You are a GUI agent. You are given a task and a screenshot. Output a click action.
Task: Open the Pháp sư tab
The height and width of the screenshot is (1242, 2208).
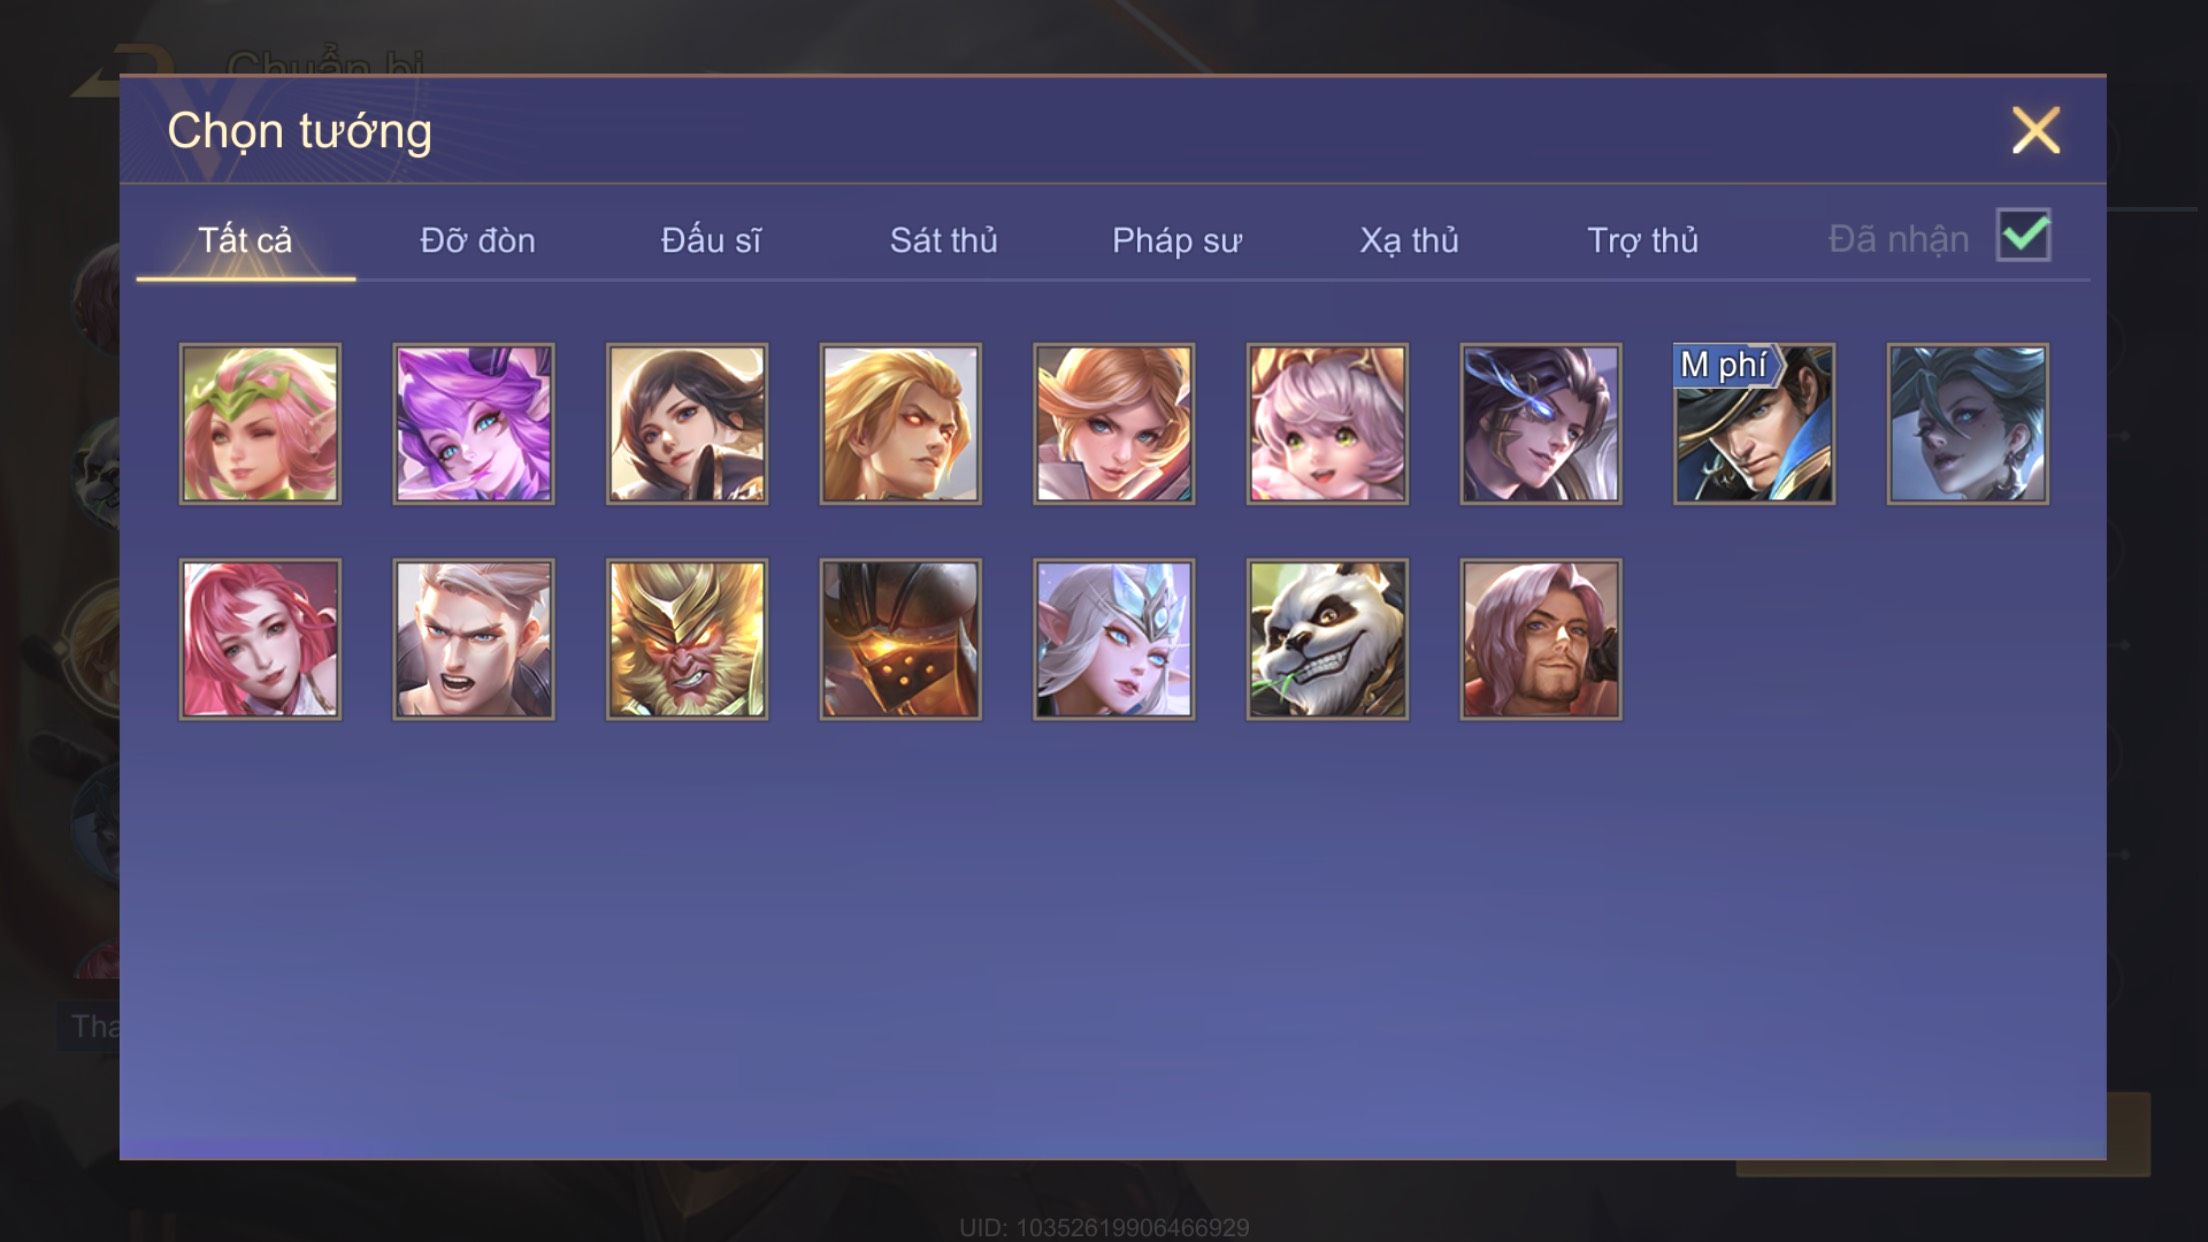tap(1177, 241)
